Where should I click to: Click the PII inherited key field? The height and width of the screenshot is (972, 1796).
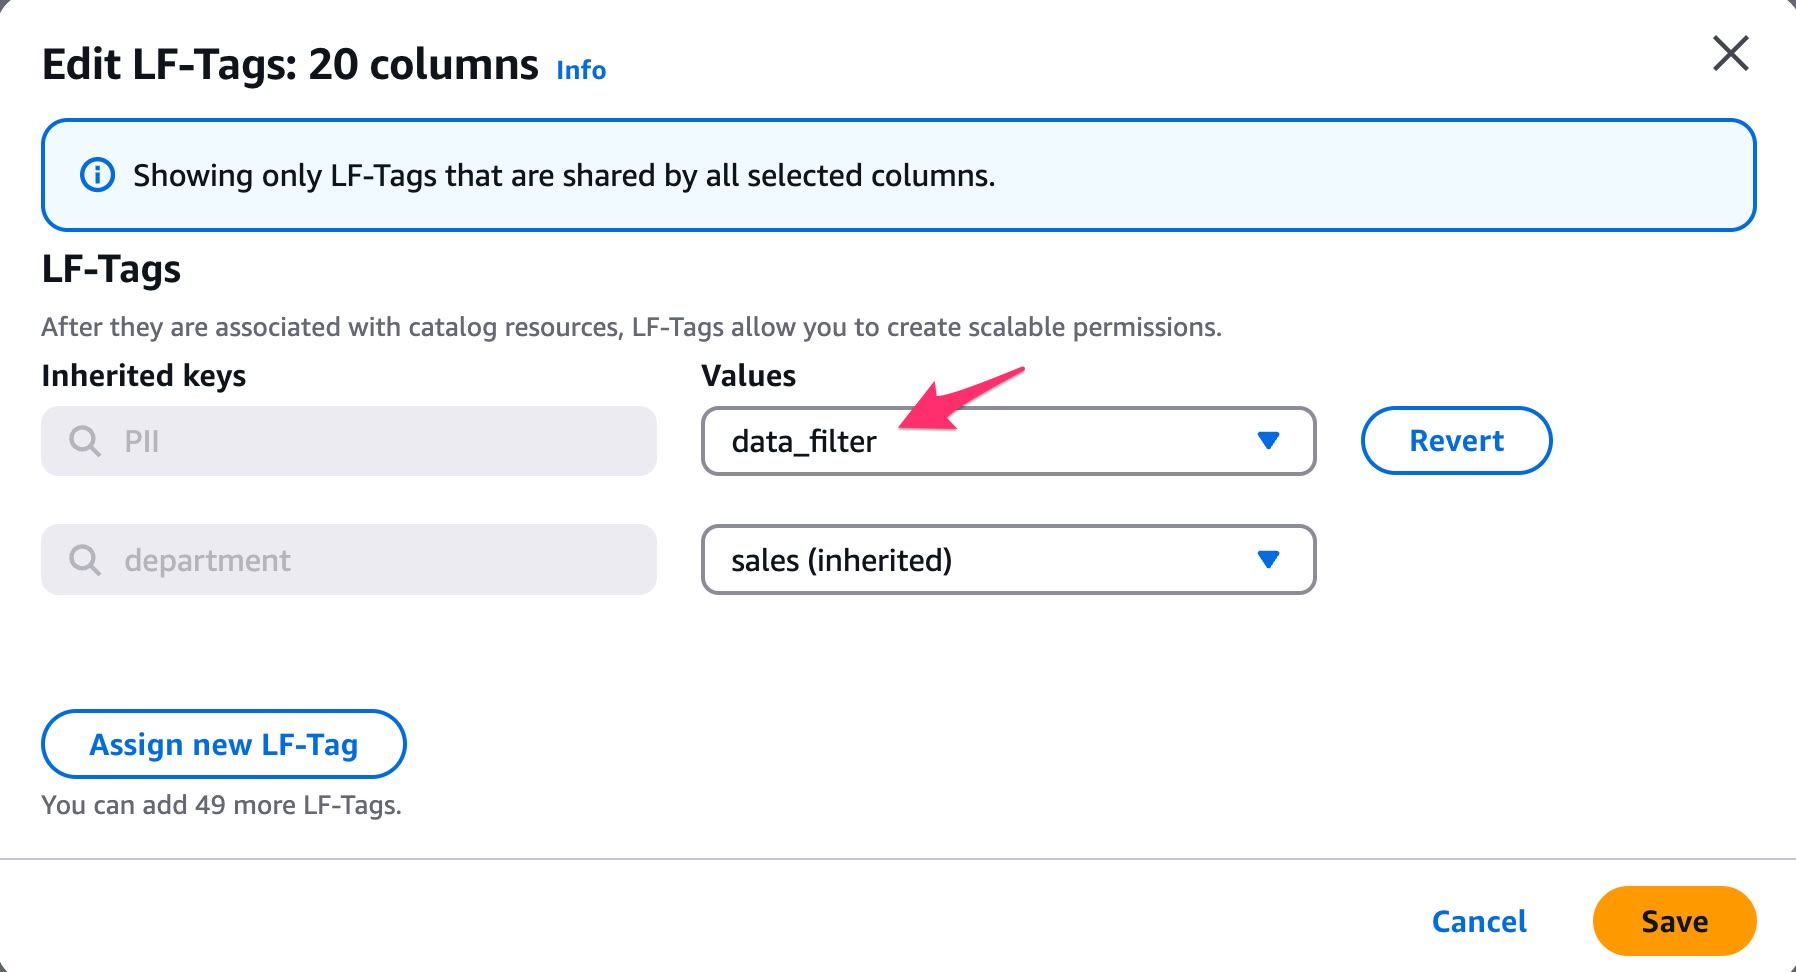[x=349, y=441]
